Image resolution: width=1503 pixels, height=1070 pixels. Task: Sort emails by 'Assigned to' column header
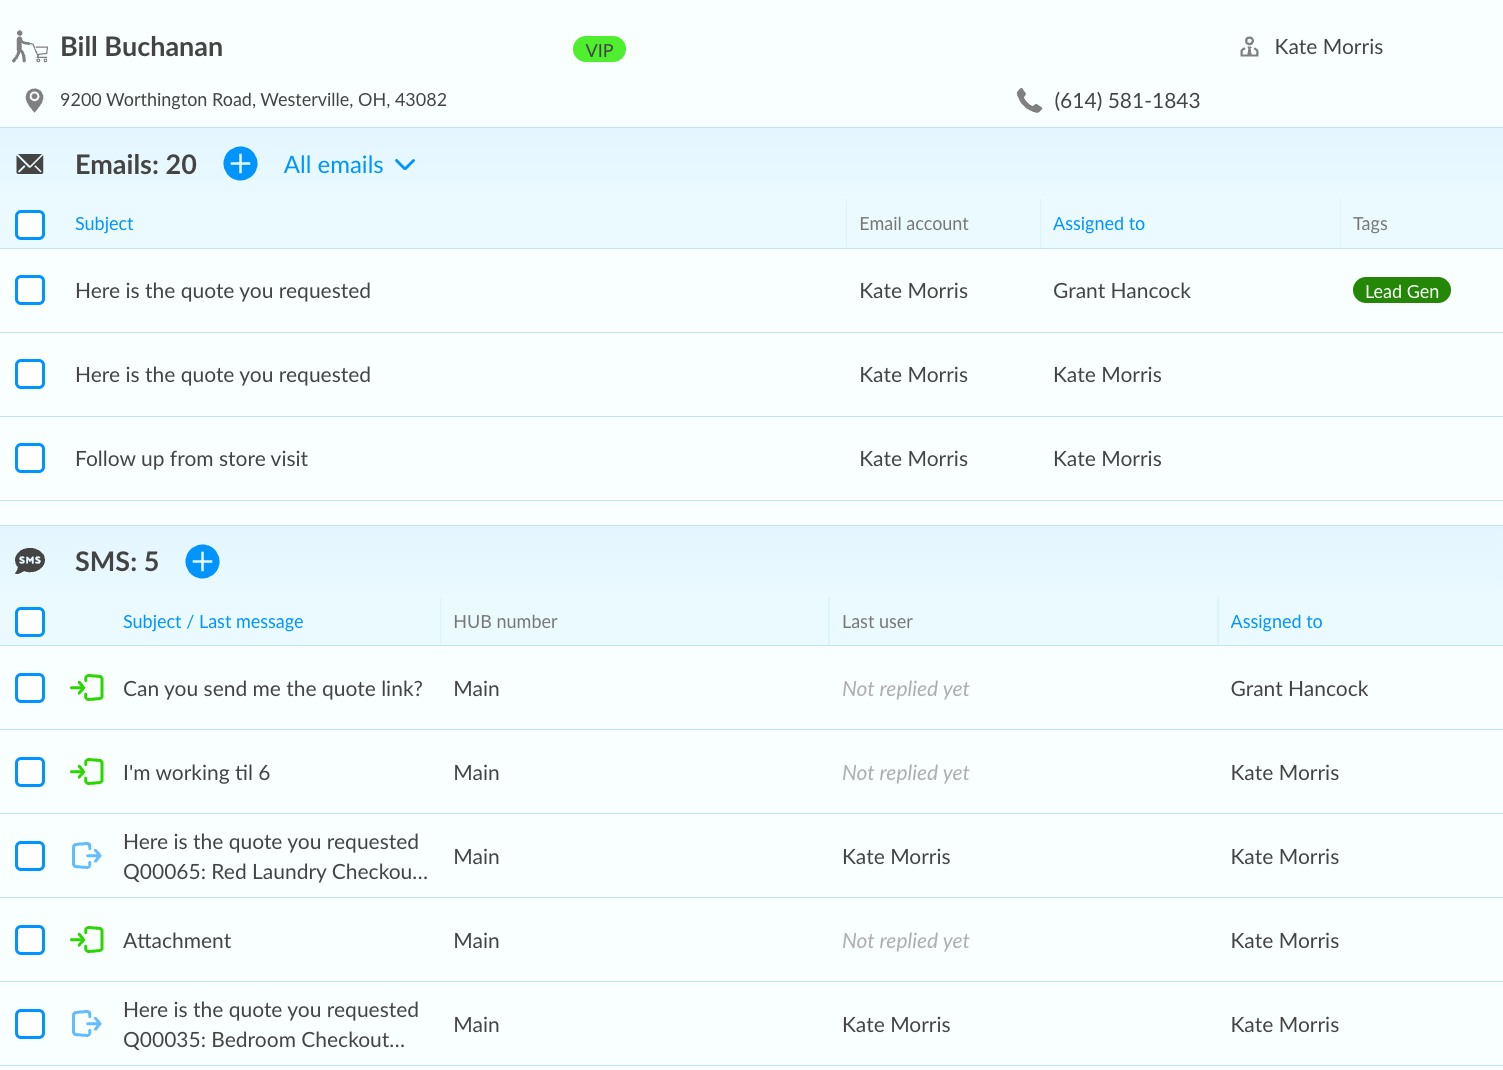pos(1098,224)
